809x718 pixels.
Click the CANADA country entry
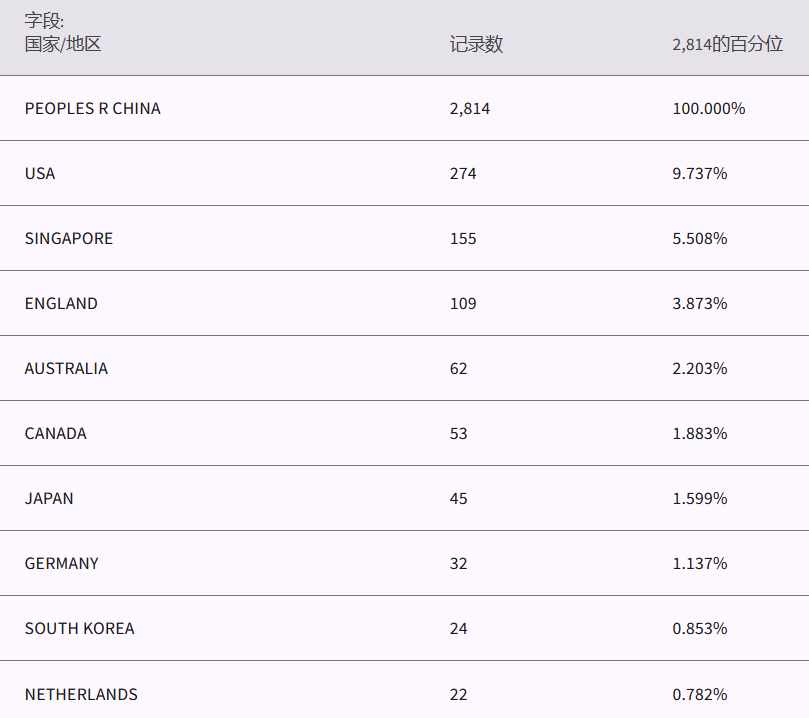(56, 433)
